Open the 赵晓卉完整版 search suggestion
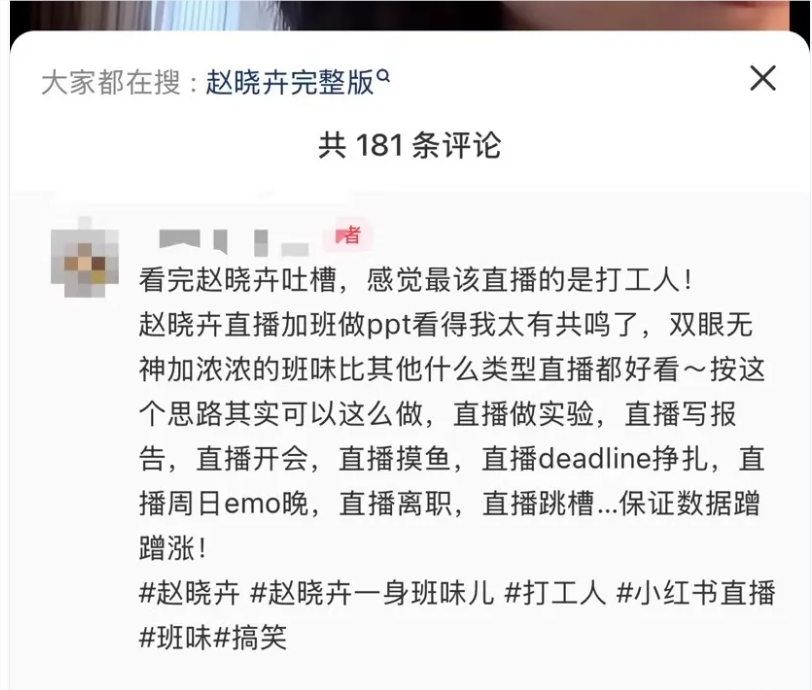Image resolution: width=812 pixels, height=690 pixels. tap(290, 82)
